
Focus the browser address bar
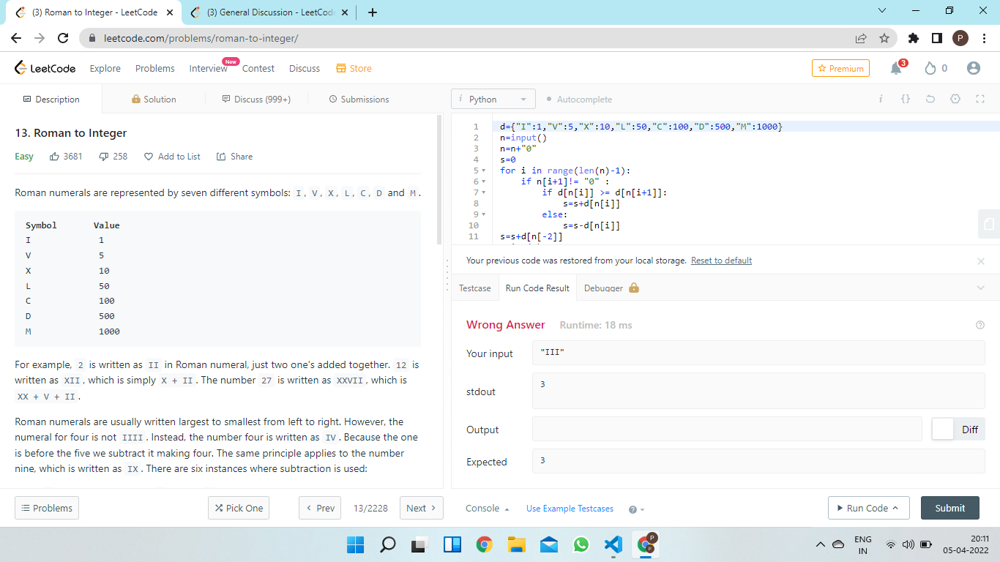(472, 38)
